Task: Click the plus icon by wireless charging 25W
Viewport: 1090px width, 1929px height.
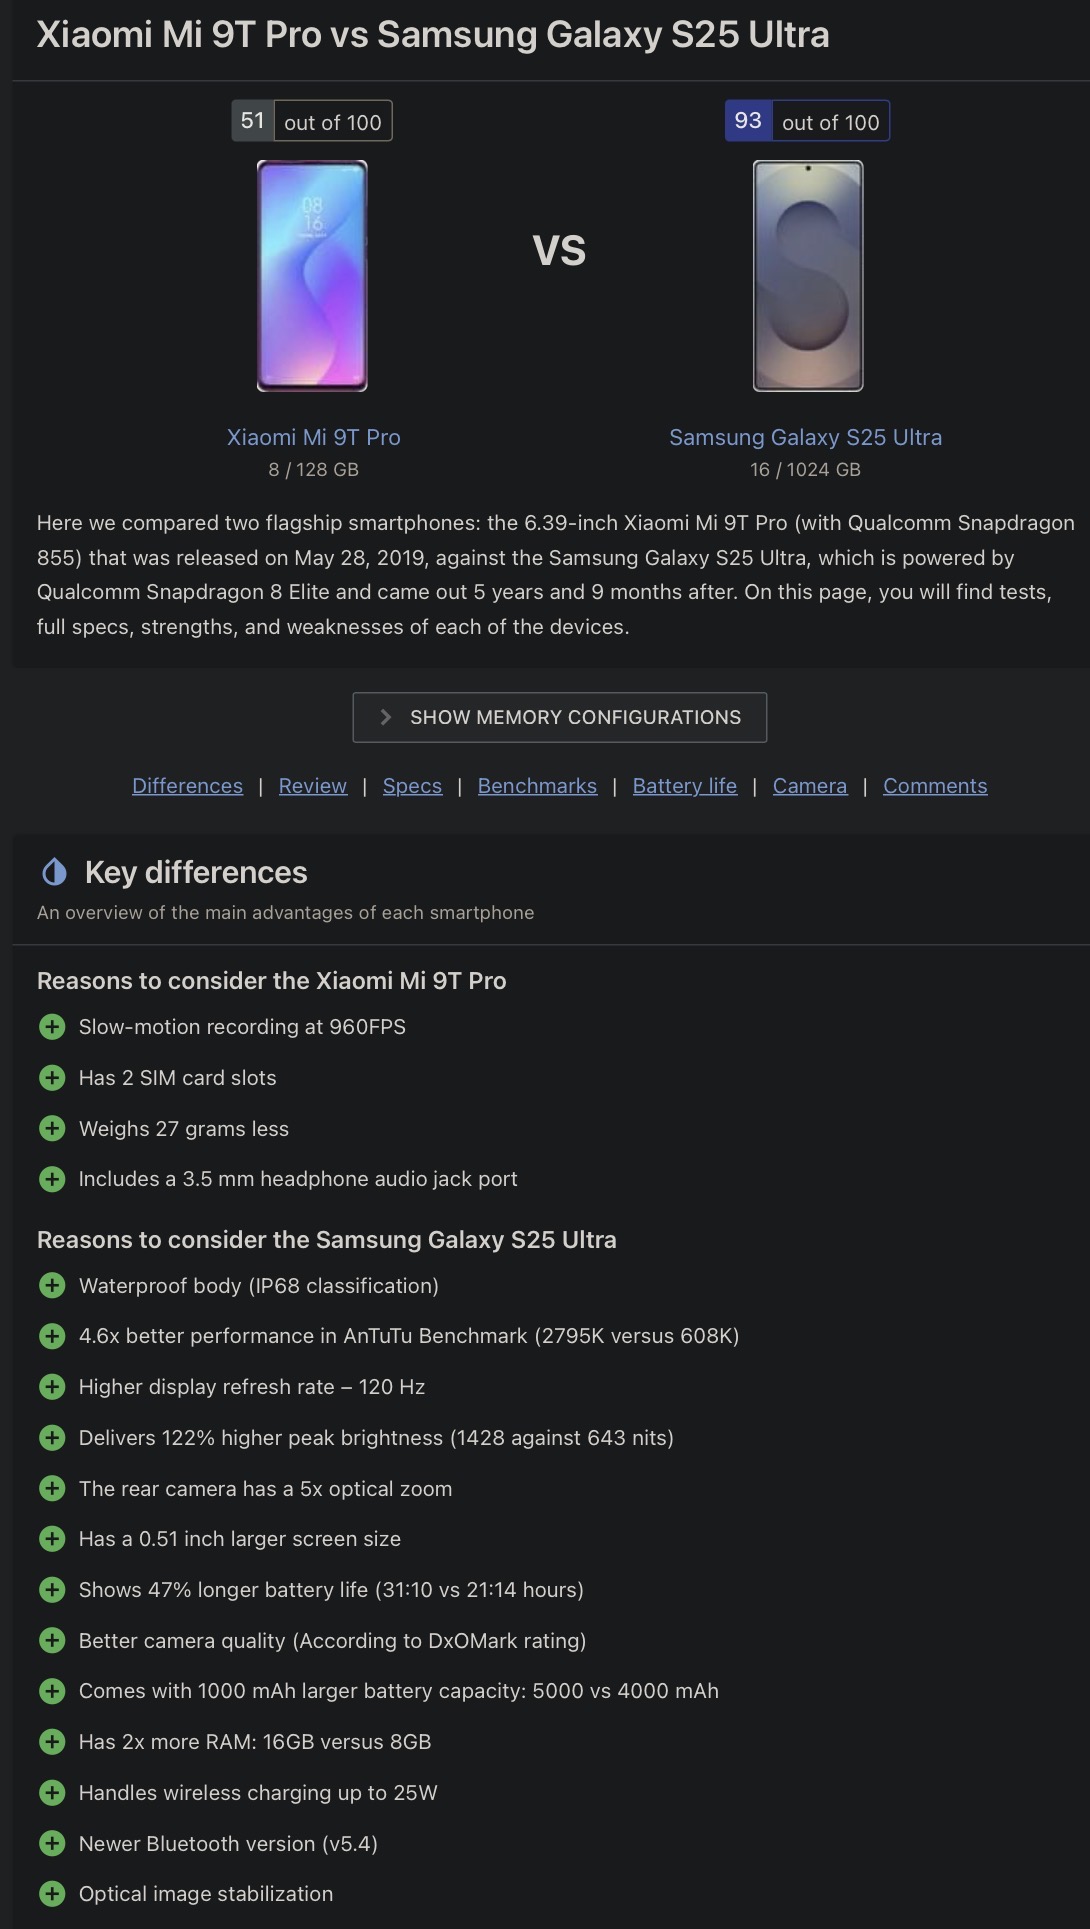Action: click(x=52, y=1793)
